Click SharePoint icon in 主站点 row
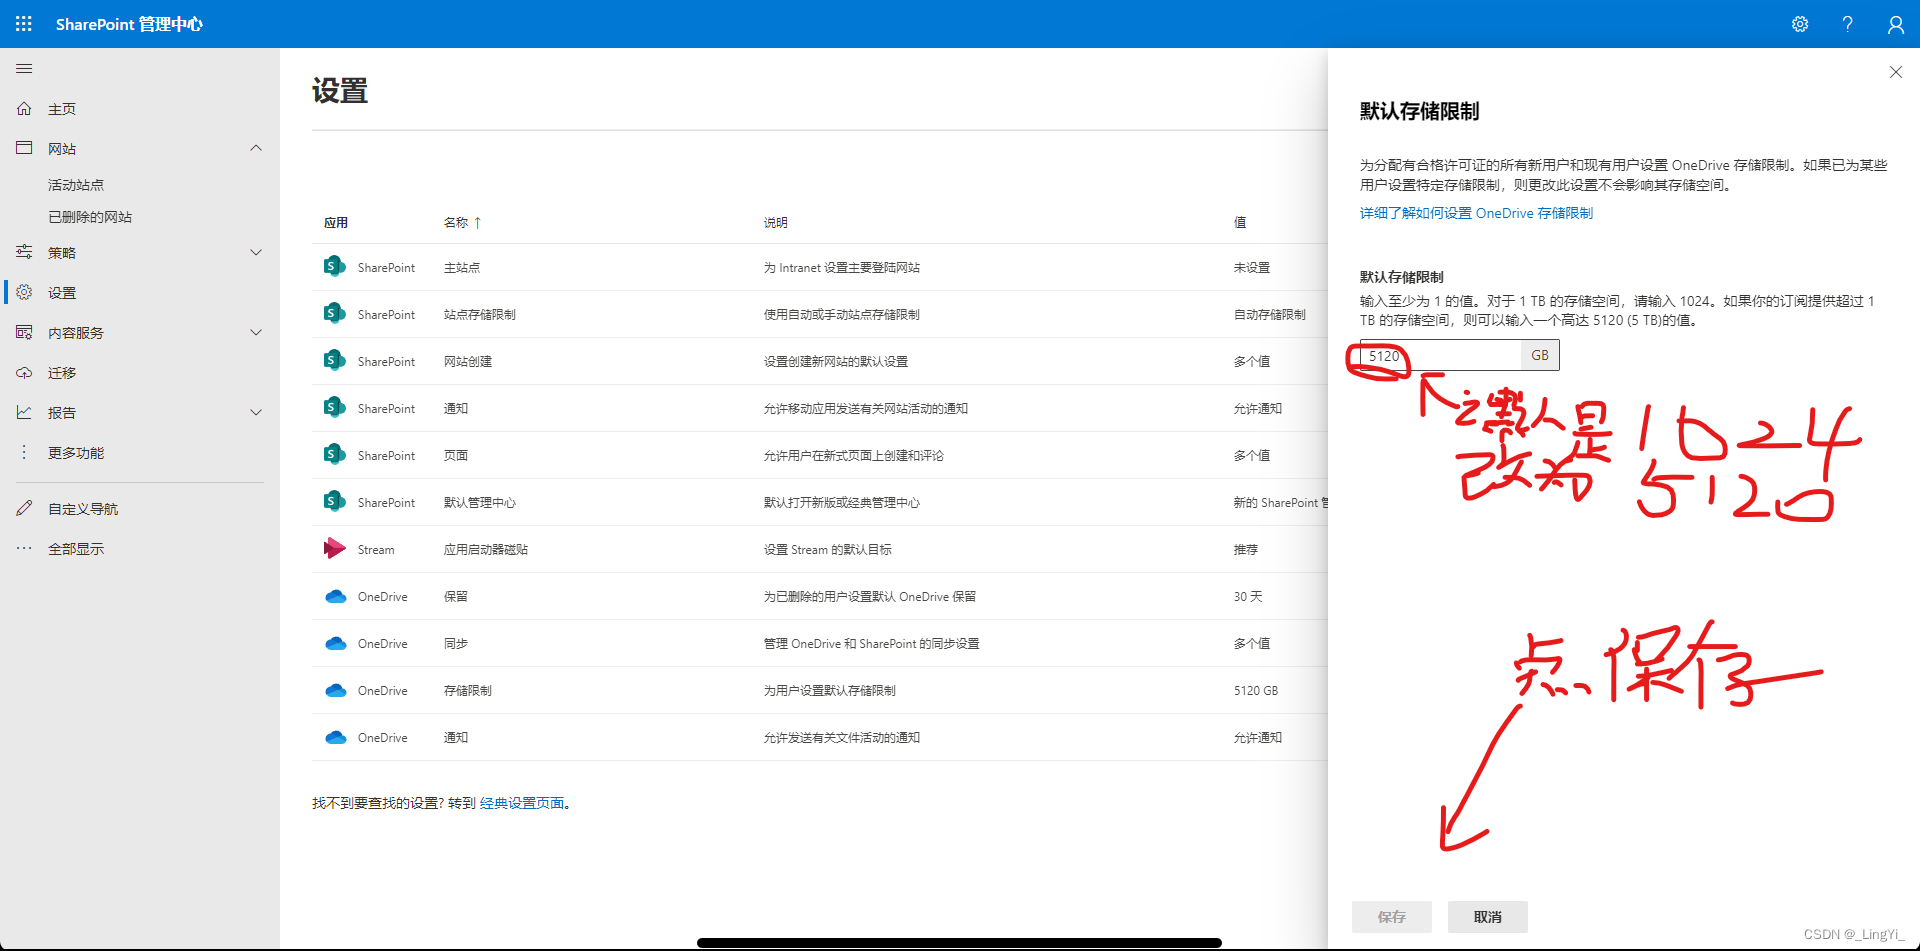1920x951 pixels. [335, 267]
